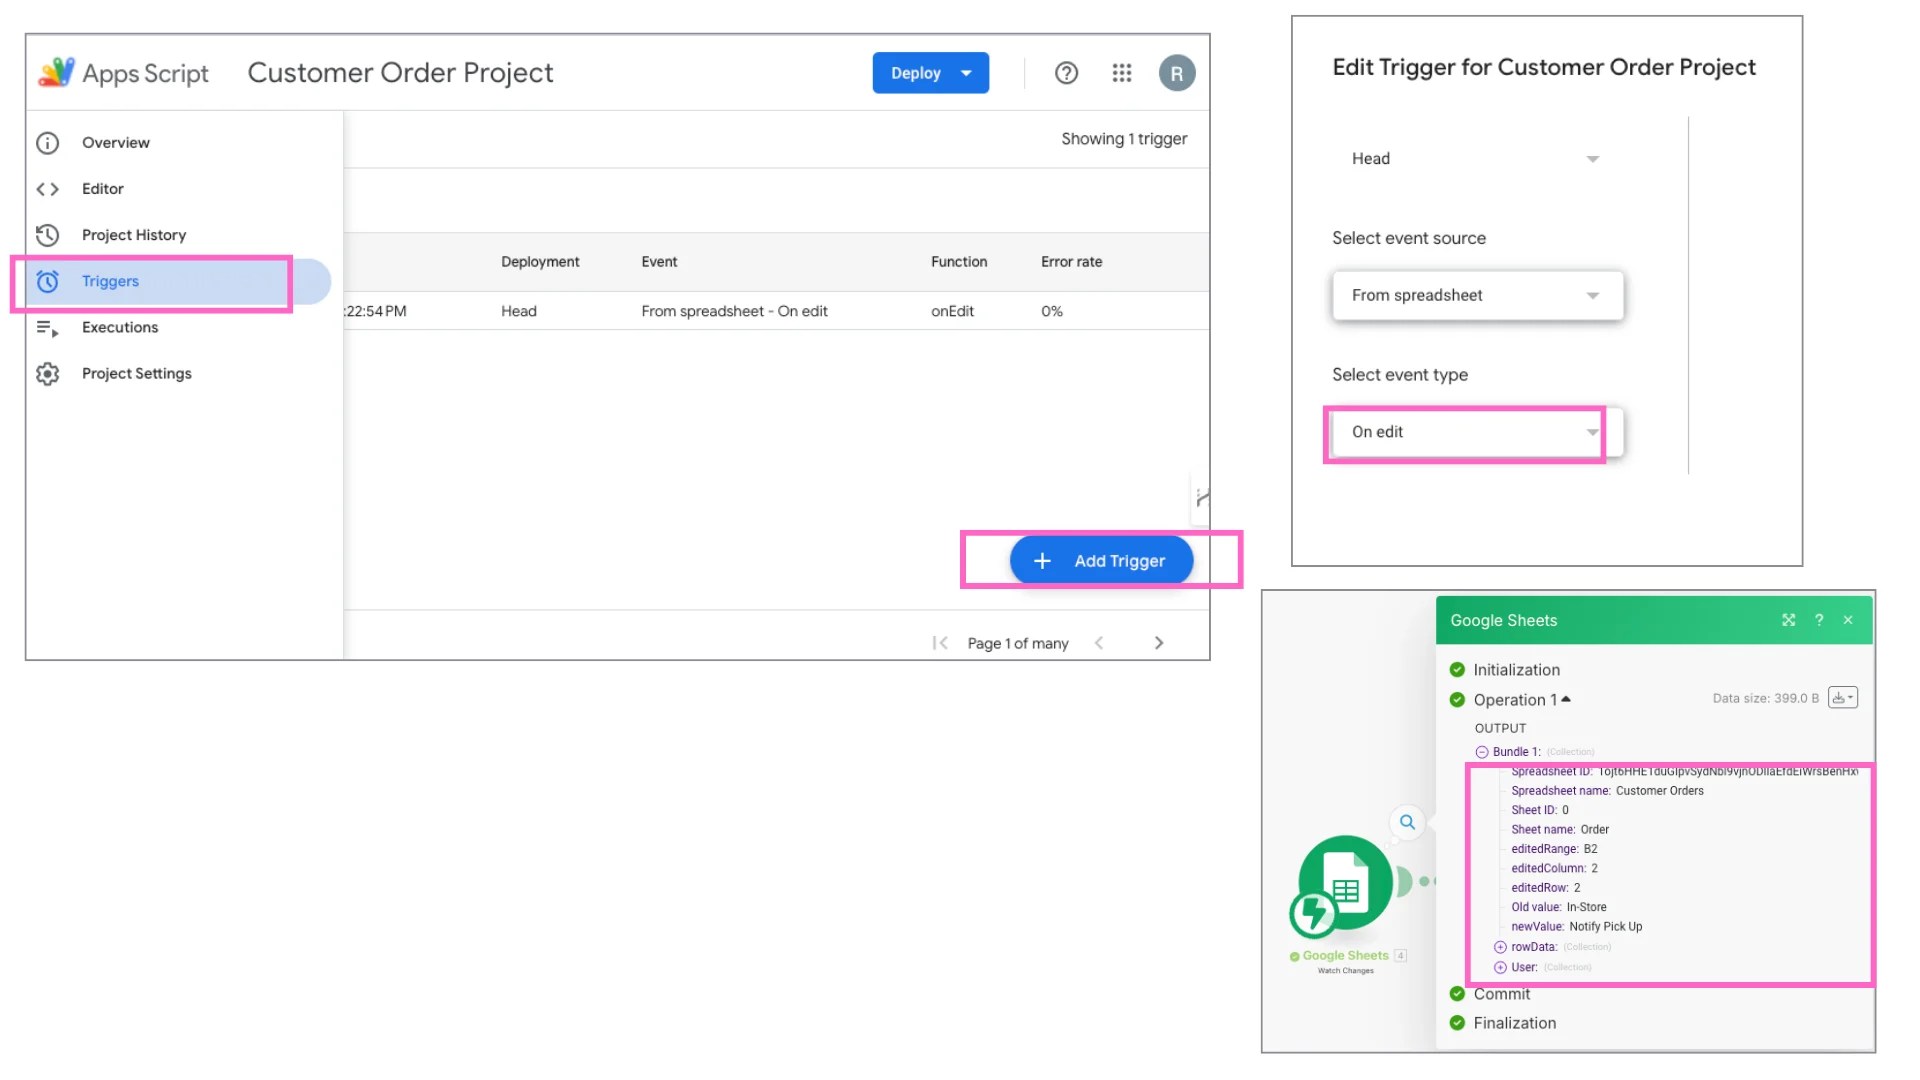The width and height of the screenshot is (1920, 1080).
Task: Click the Deployment column header
Action: click(x=540, y=262)
